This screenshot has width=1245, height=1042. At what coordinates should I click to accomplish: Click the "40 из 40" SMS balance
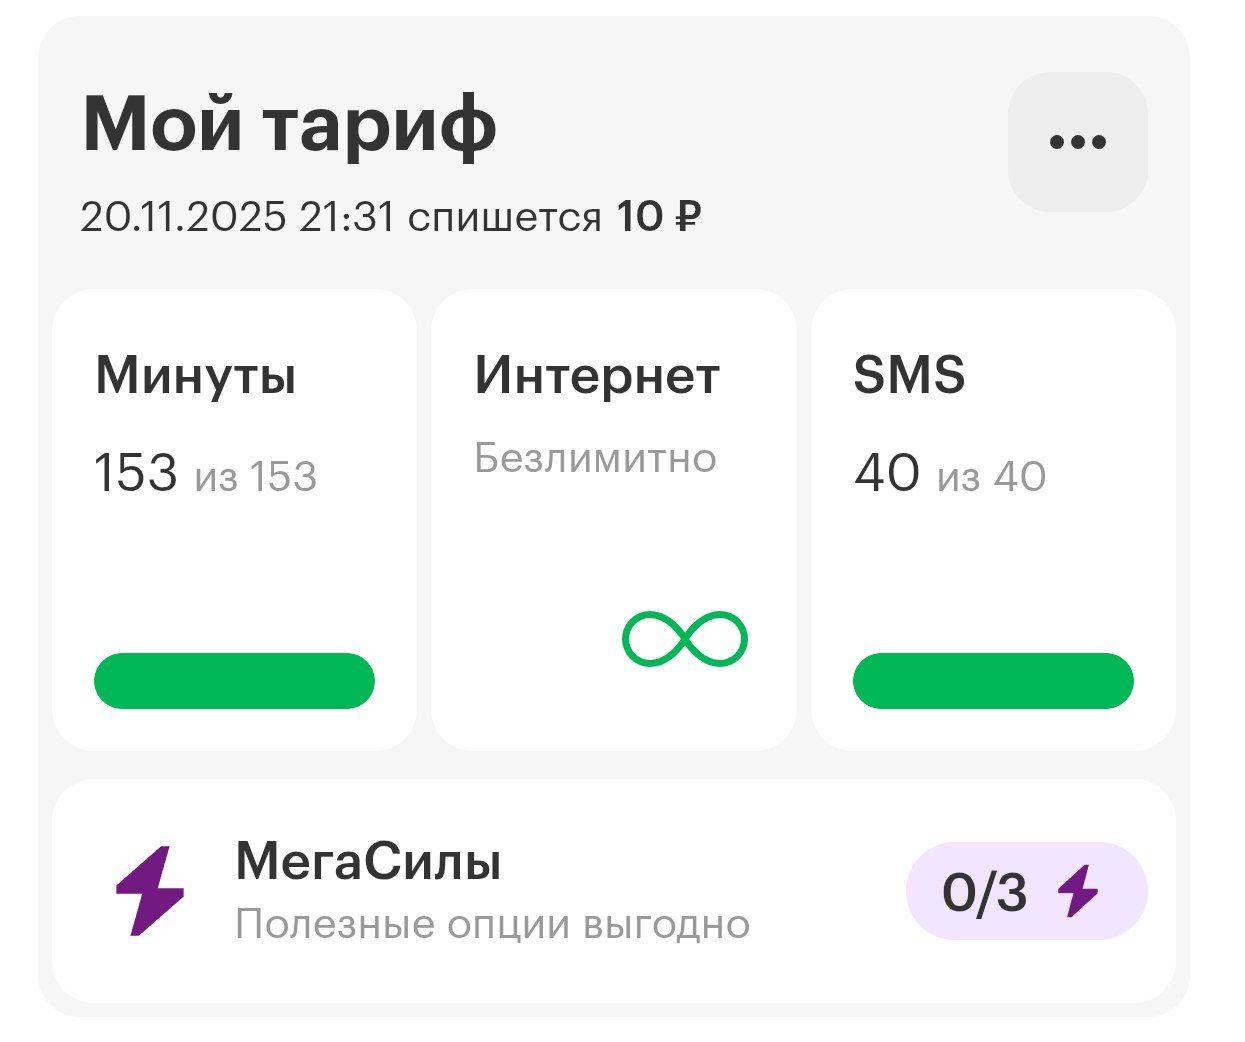pyautogui.click(x=950, y=474)
